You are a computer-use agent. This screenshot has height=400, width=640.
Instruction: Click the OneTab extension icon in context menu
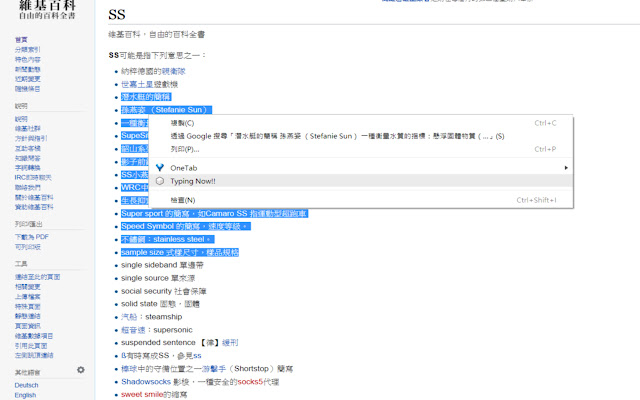(160, 168)
